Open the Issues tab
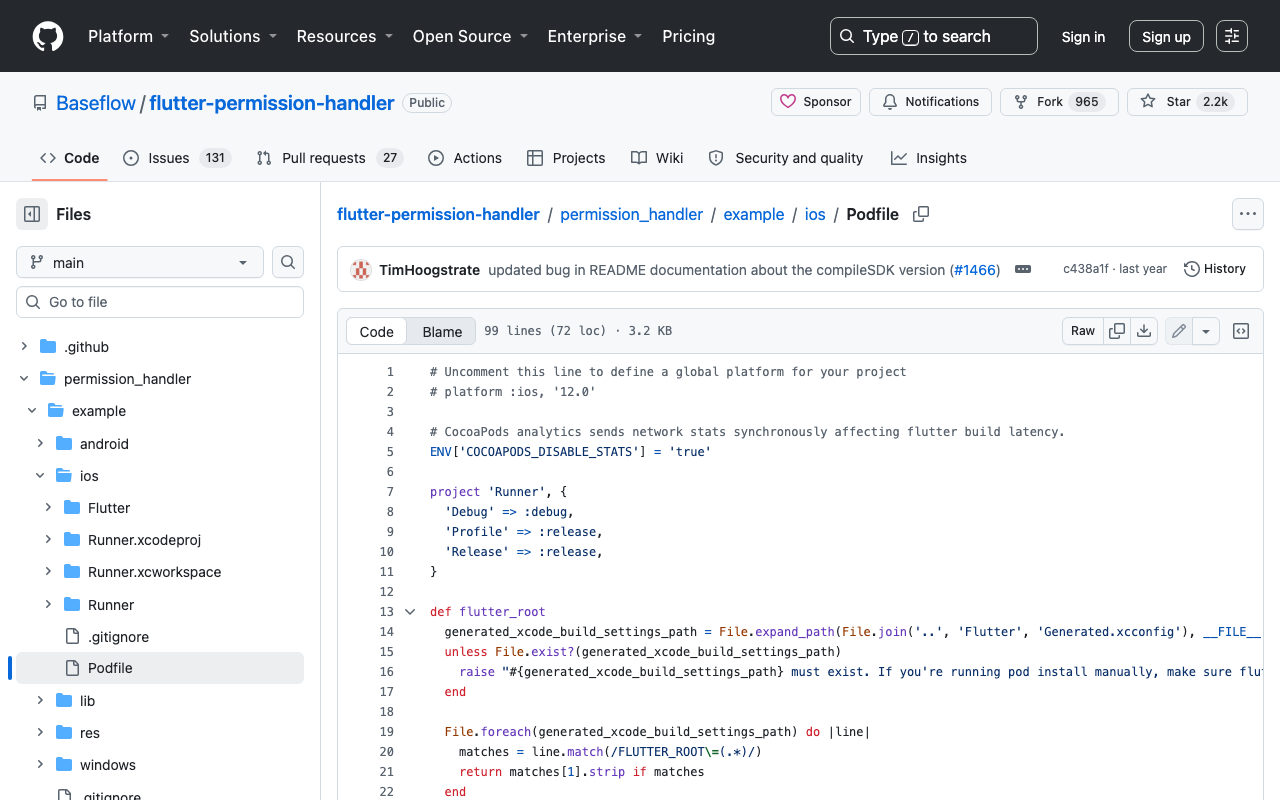This screenshot has width=1280, height=800. pyautogui.click(x=177, y=158)
